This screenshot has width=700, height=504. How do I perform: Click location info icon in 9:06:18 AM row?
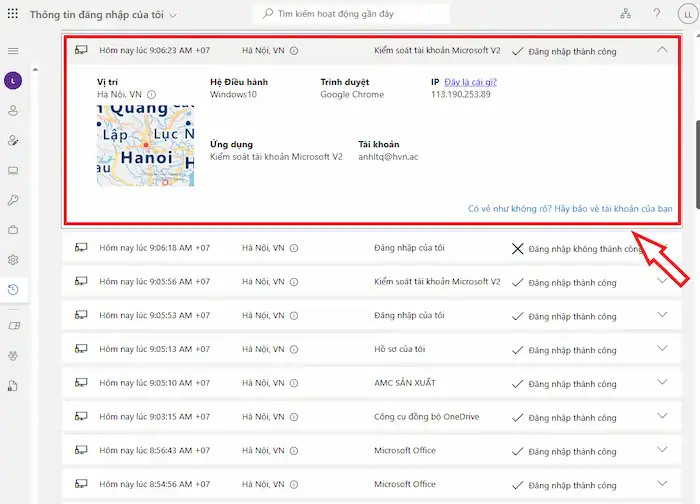tap(294, 248)
